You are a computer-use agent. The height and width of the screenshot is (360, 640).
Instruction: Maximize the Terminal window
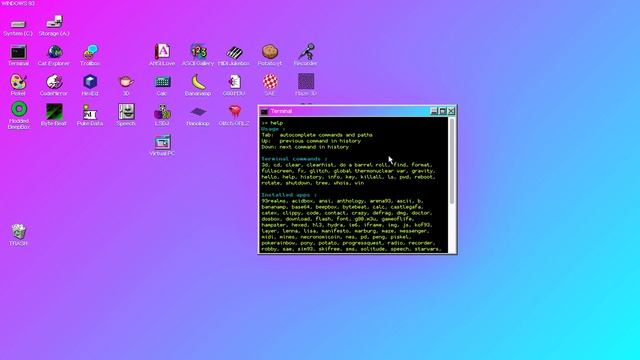(442, 111)
